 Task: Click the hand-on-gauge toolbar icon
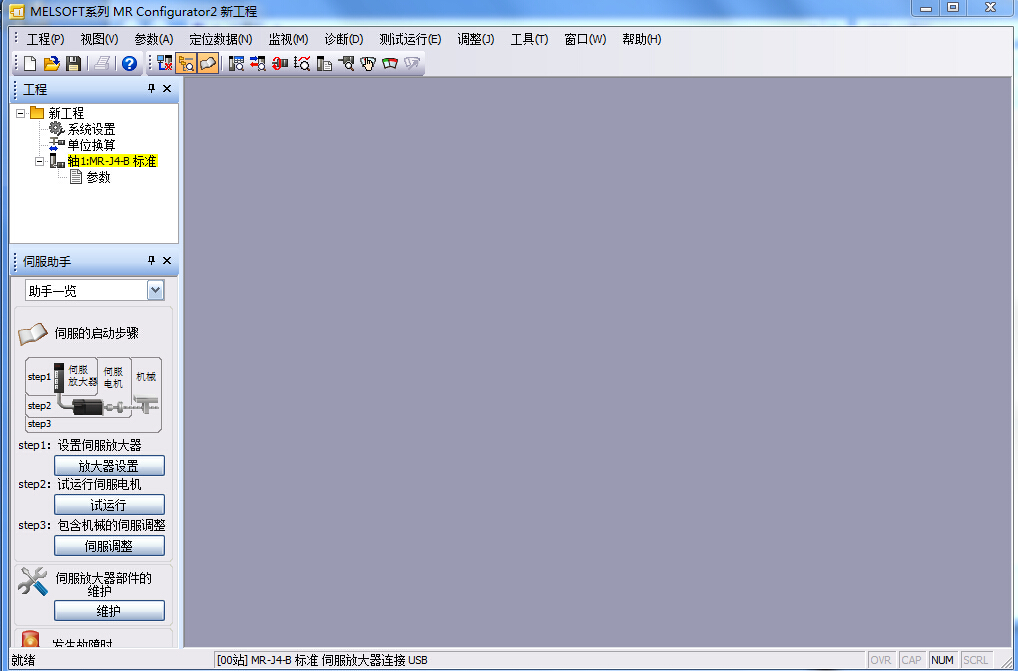[x=368, y=64]
